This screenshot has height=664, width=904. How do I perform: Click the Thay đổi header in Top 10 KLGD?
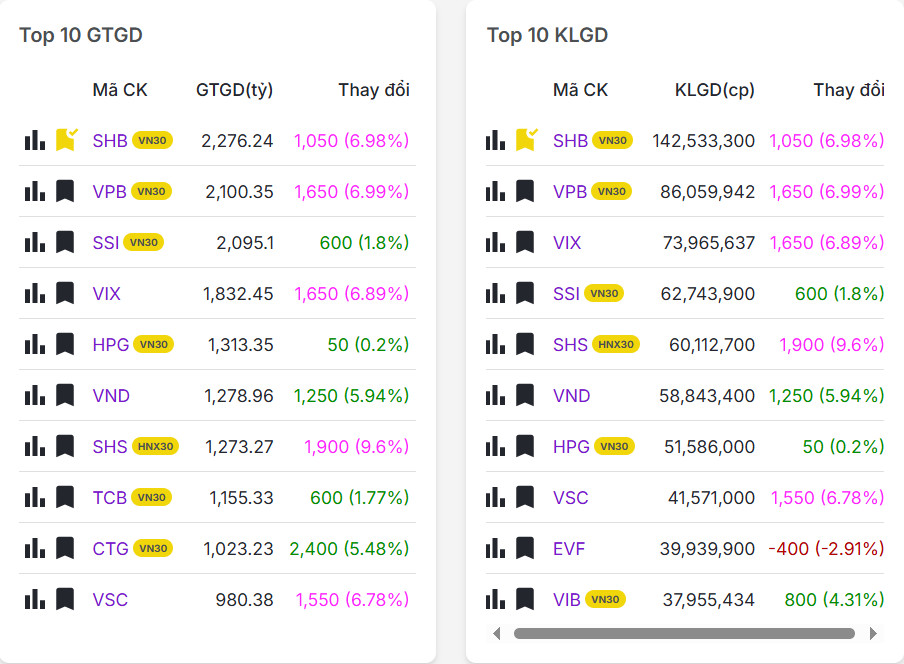[x=849, y=90]
